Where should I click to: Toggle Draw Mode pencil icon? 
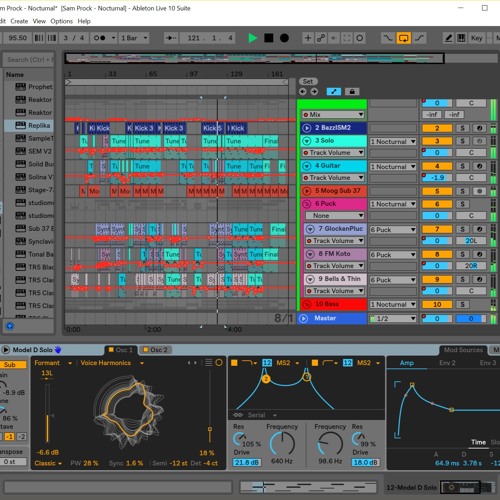(449, 38)
